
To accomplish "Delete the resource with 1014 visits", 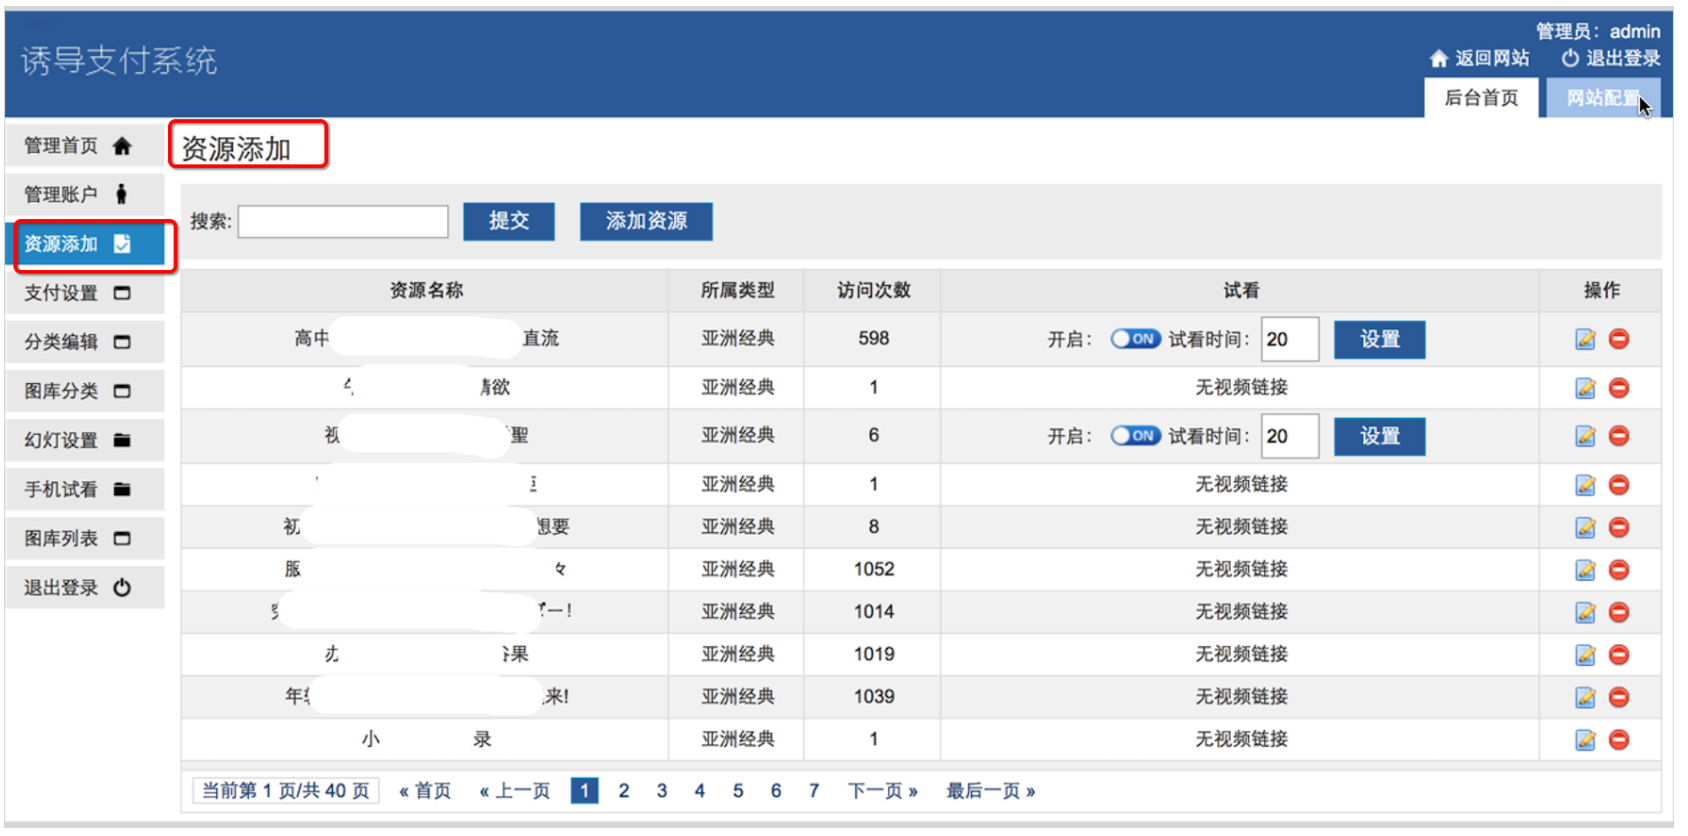I will [x=1619, y=612].
